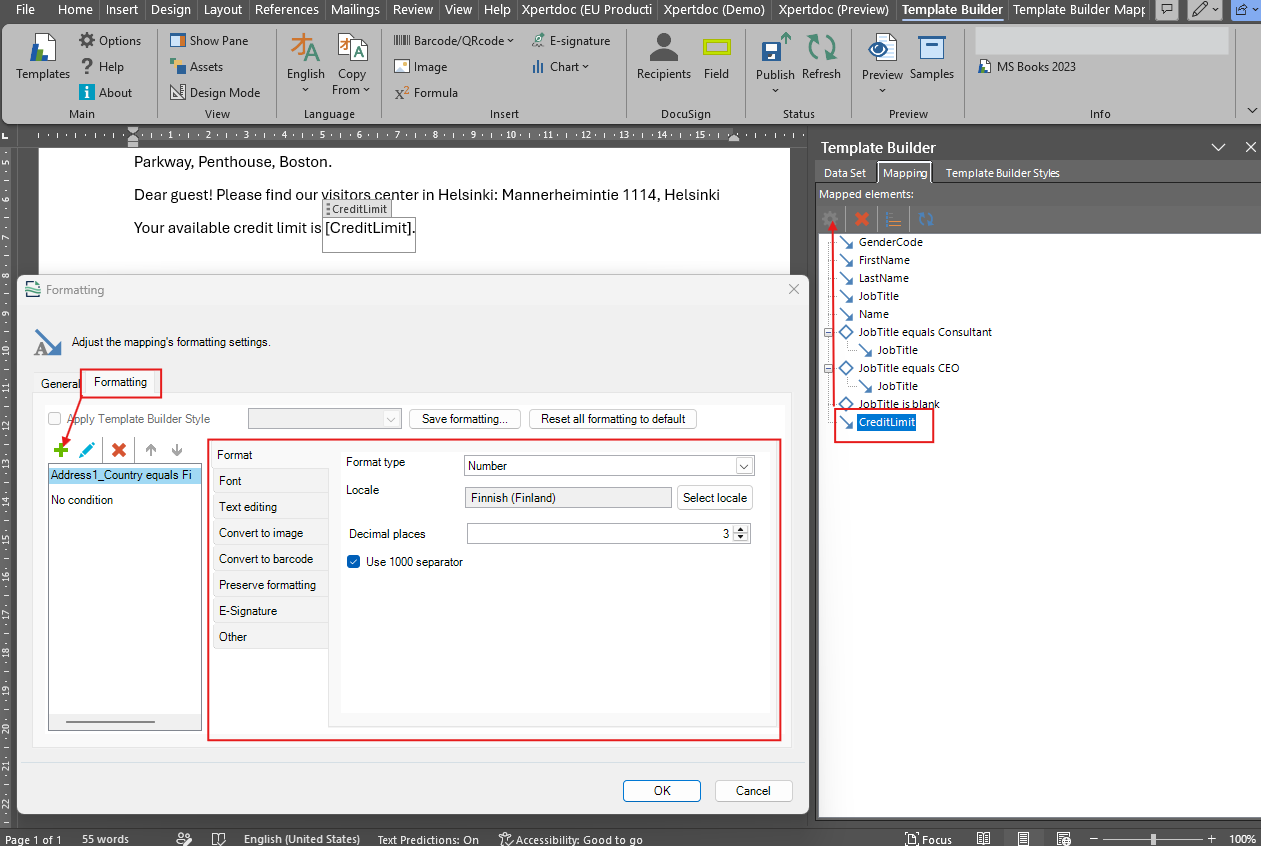Confirm the Formatting dialog with OK
This screenshot has height=846, width=1261.
(x=662, y=791)
